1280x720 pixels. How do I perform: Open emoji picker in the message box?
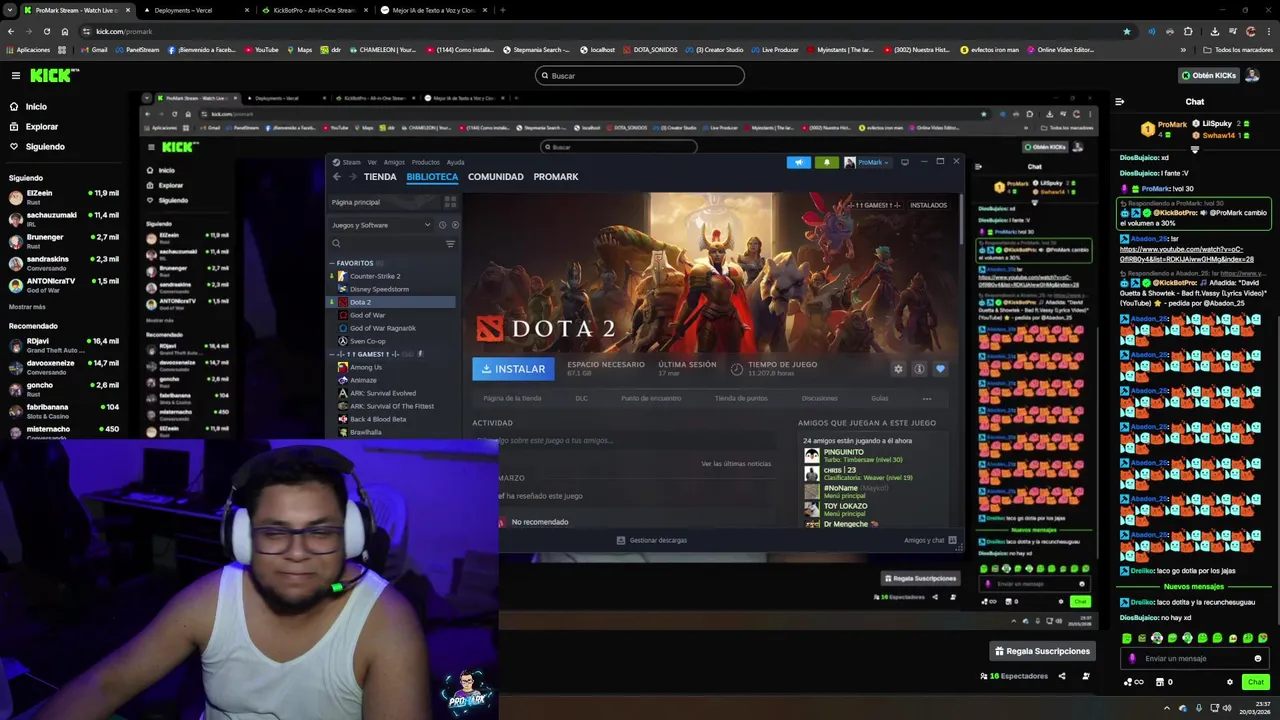coord(1257,658)
